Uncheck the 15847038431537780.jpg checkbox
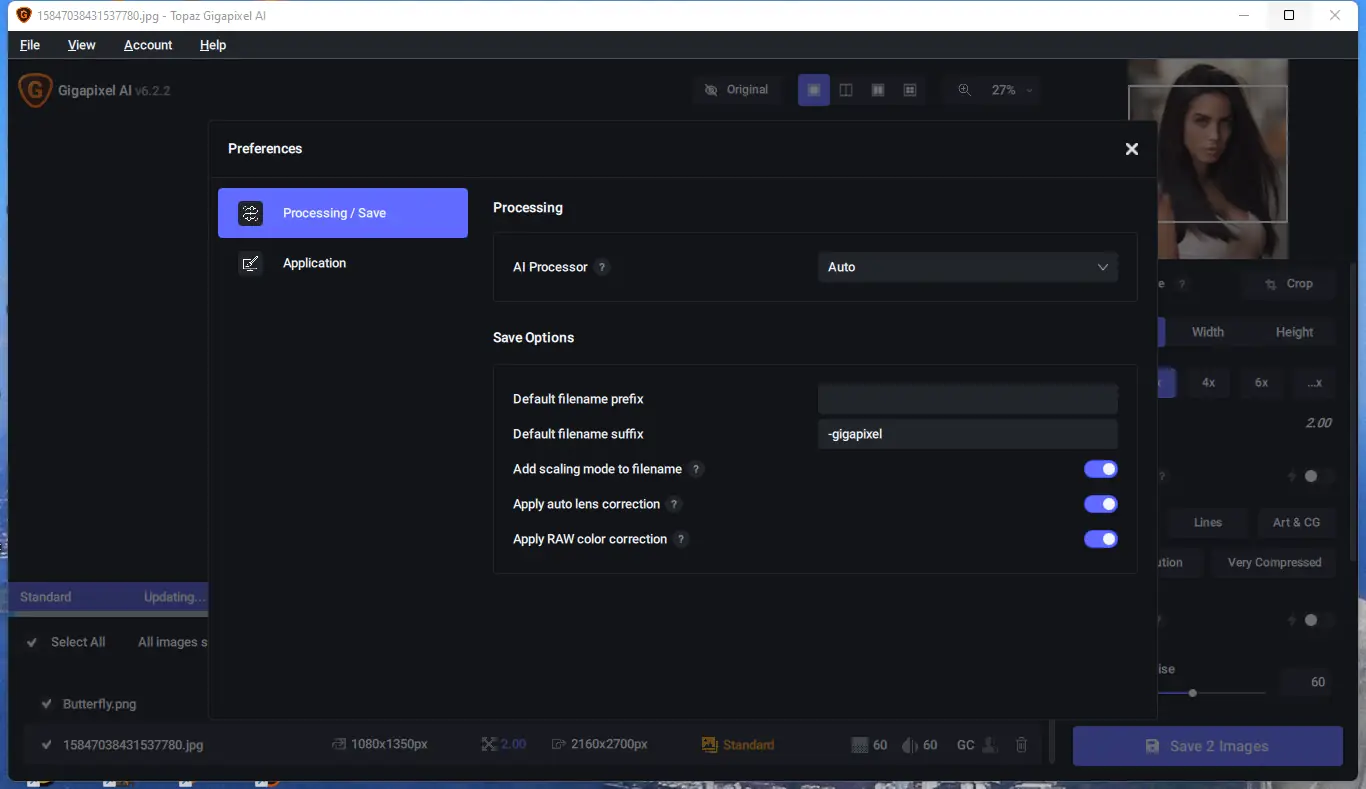Image resolution: width=1366 pixels, height=789 pixels. click(x=46, y=745)
